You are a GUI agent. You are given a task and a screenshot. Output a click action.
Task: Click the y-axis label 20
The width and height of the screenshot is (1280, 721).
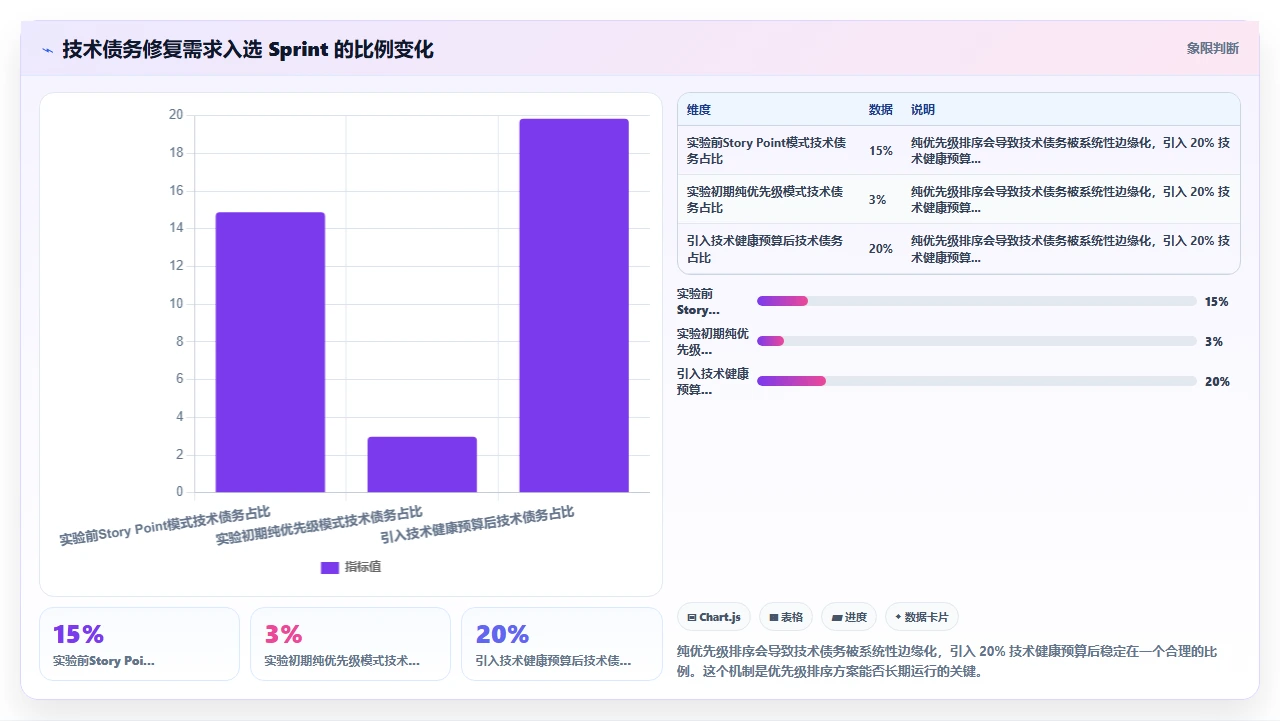(x=176, y=115)
